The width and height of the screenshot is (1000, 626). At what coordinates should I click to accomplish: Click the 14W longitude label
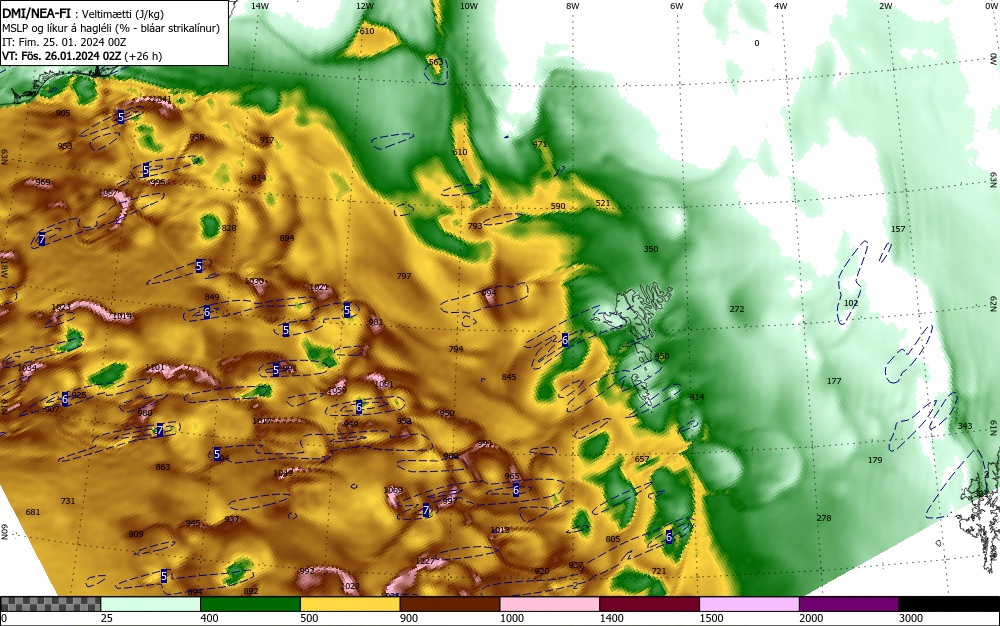click(260, 6)
